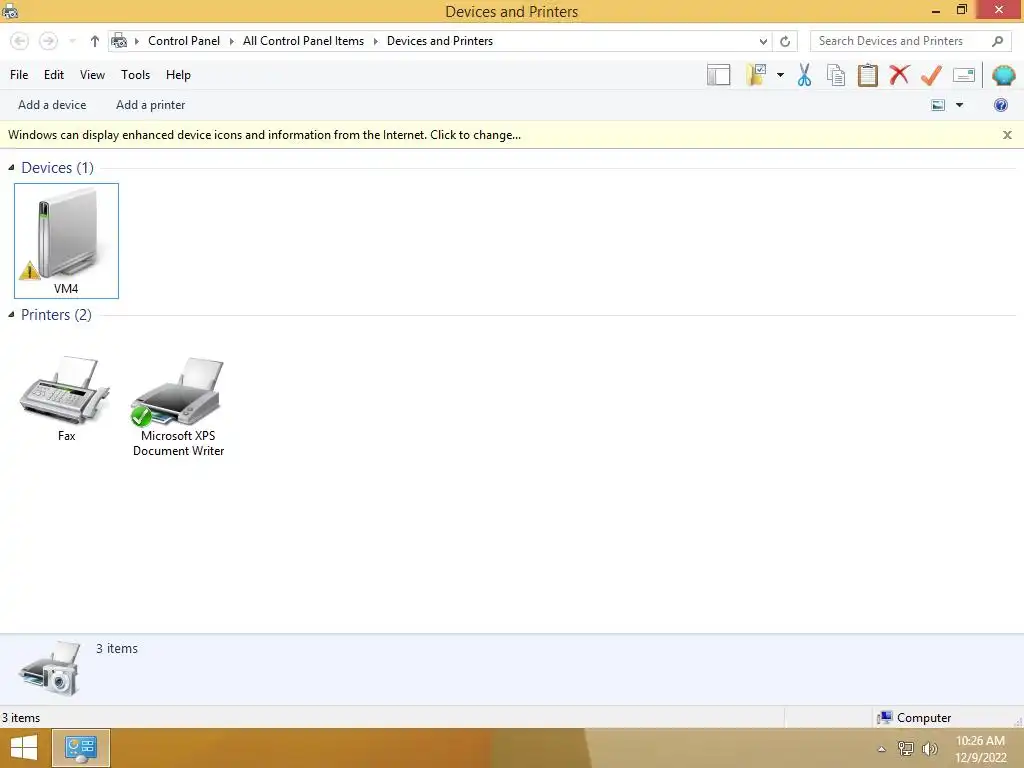
Task: Click the orange checkmark Properties icon
Action: 931,75
